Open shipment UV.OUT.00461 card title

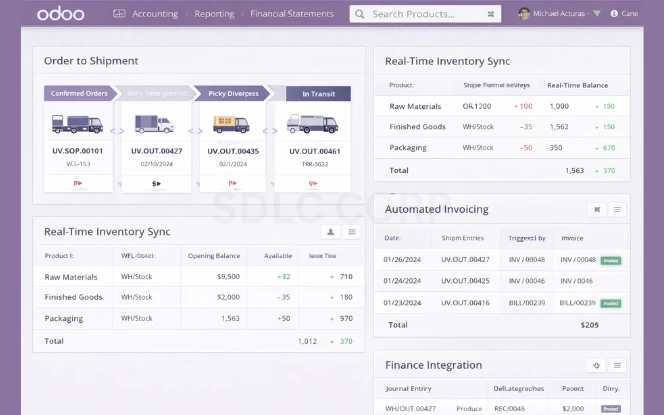coord(315,151)
